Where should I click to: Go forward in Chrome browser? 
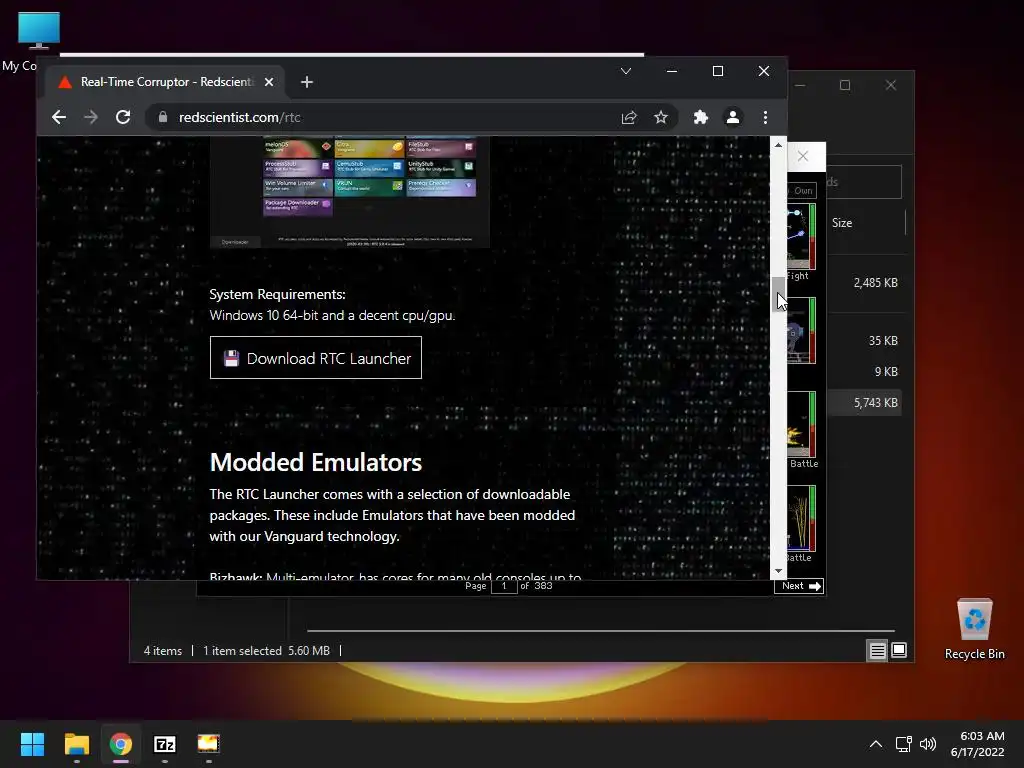[x=91, y=118]
